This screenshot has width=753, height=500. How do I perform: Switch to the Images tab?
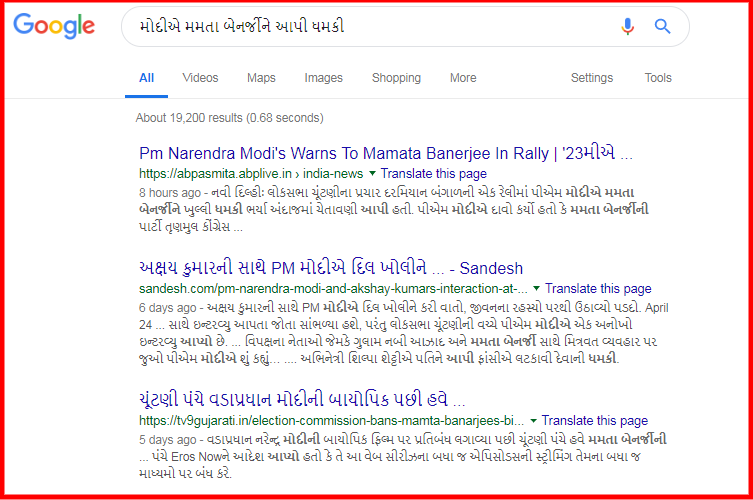point(324,78)
